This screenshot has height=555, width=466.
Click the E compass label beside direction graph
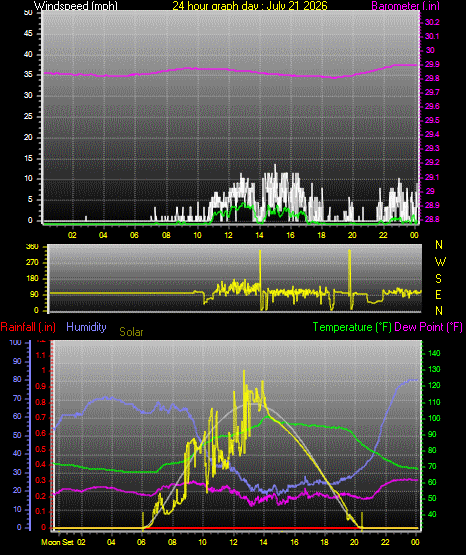click(x=438, y=294)
